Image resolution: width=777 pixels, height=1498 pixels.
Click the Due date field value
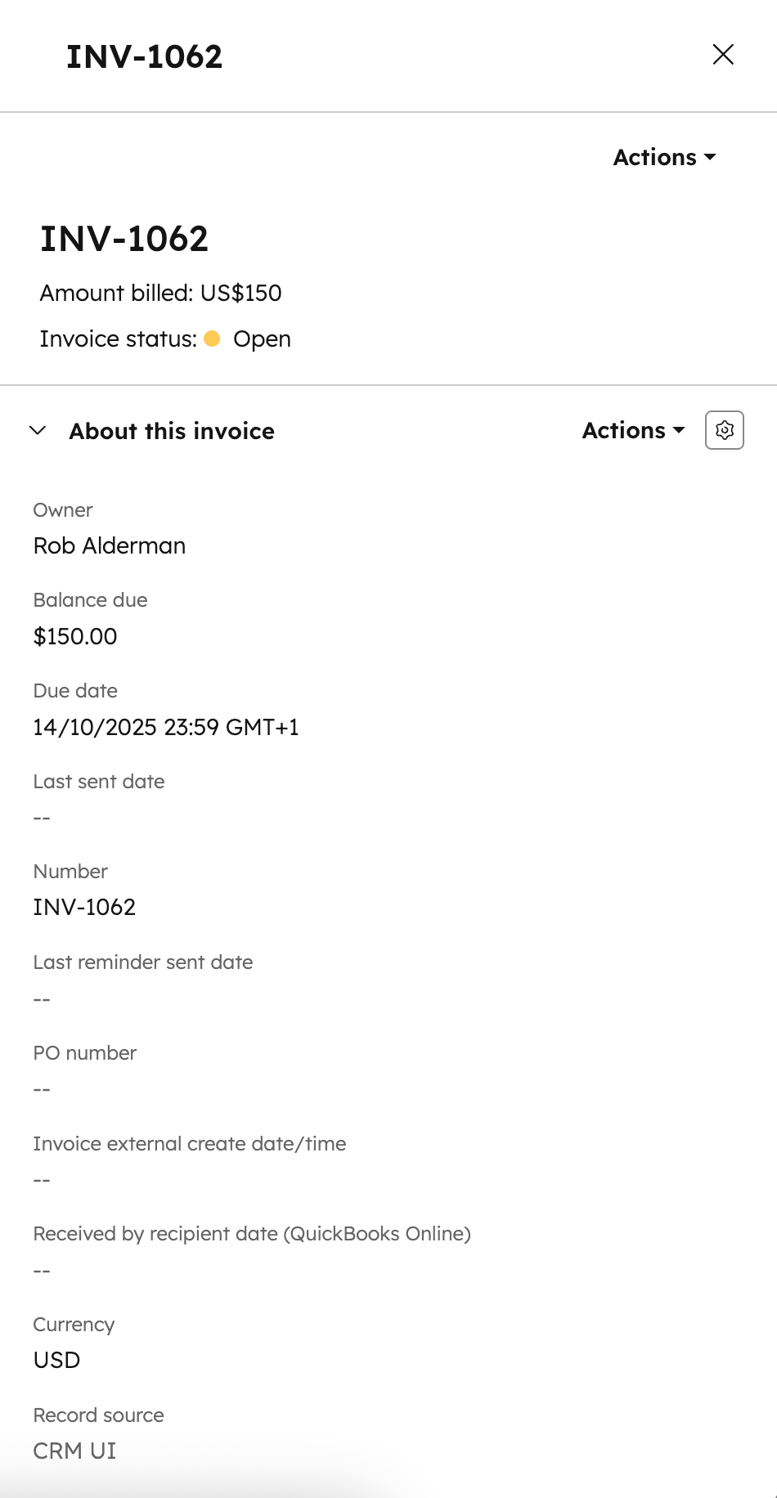(164, 727)
